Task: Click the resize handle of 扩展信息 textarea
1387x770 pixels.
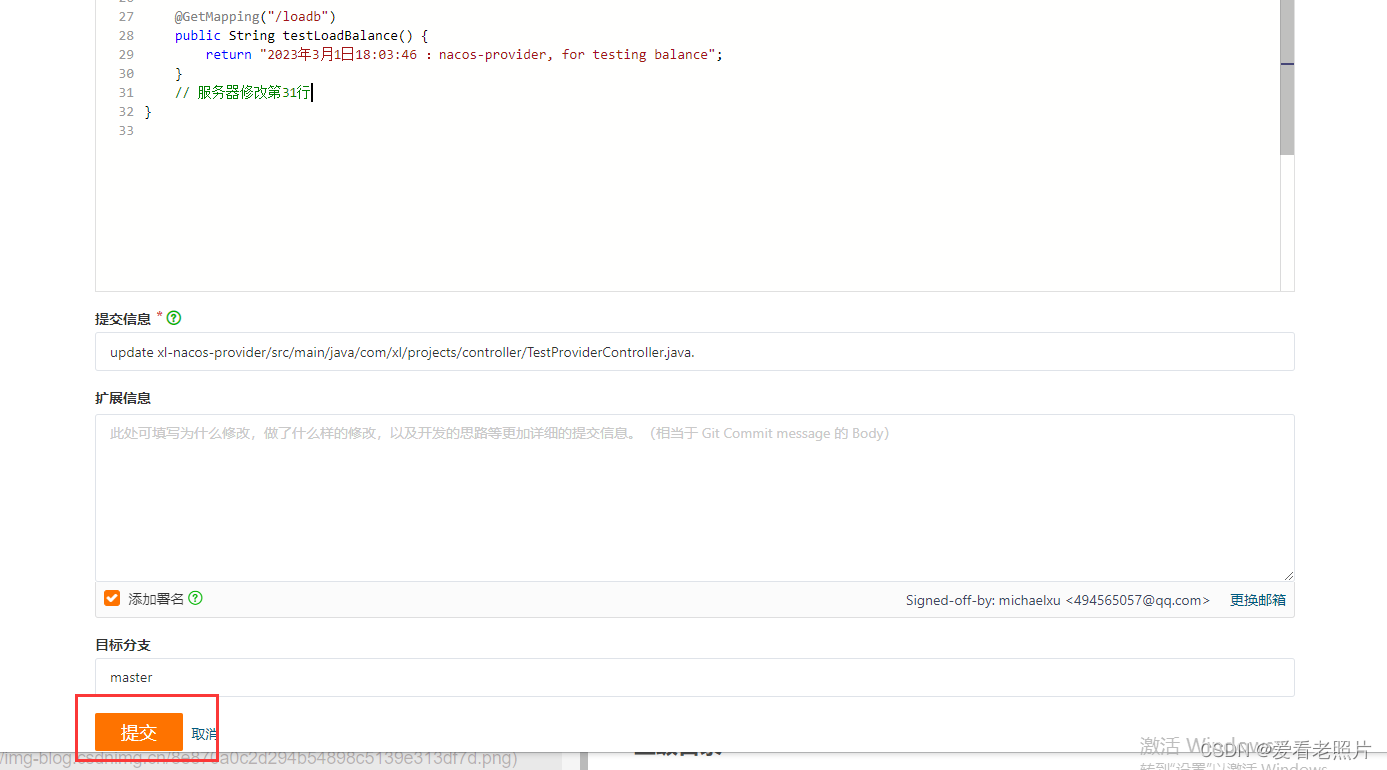Action: pos(1288,575)
